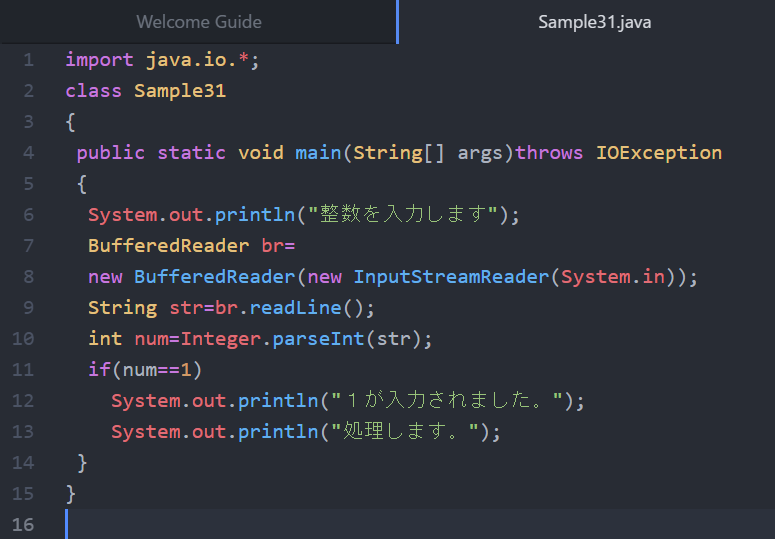This screenshot has width=775, height=539.
Task: Click the 'java.io.*;' package text
Action: pos(203,60)
